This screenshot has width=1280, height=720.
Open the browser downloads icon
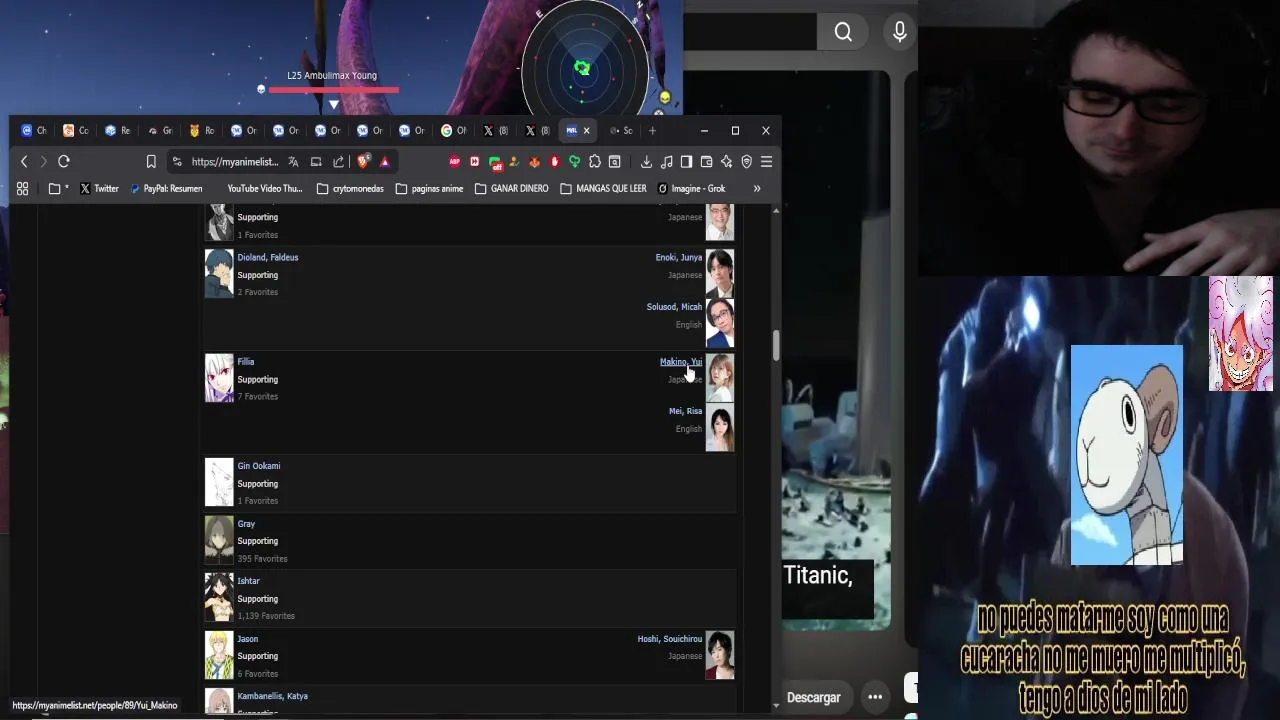646,161
